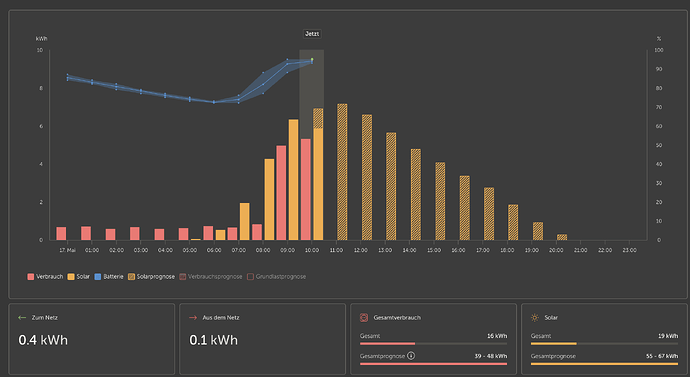Click the 0.1 kWh Aus dem Netz value
This screenshot has width=690, height=377.
click(213, 340)
